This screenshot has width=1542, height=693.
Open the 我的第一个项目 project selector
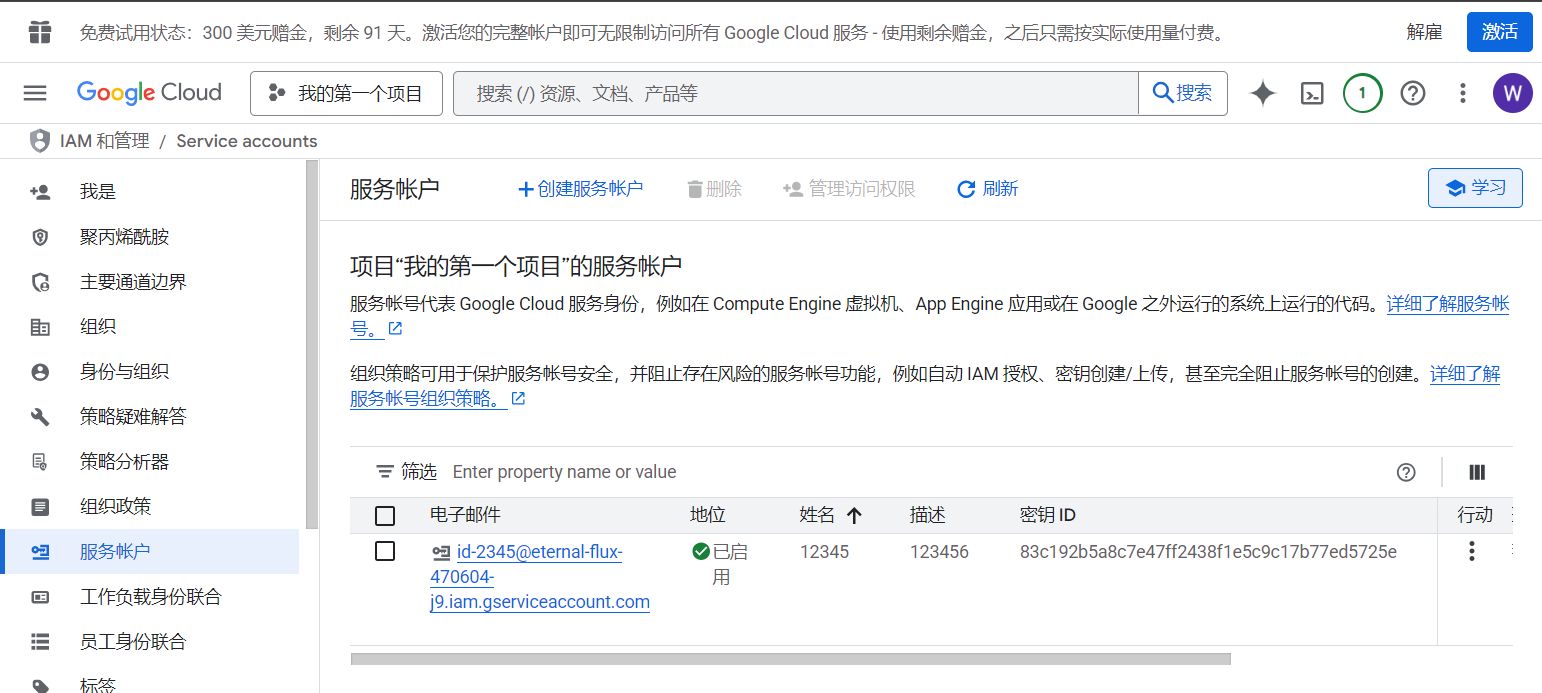[345, 93]
